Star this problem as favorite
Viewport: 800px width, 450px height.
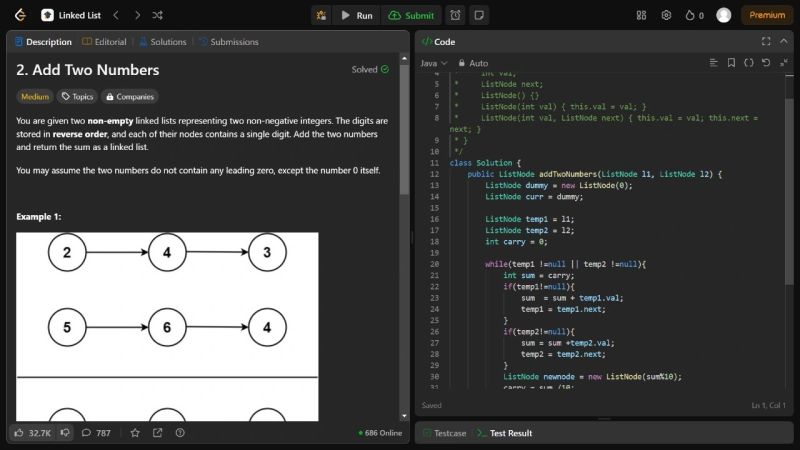pos(135,433)
